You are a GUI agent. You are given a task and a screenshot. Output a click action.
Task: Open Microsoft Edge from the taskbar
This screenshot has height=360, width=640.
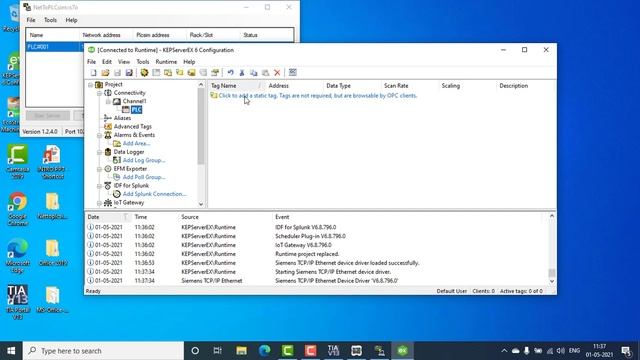tap(264, 351)
